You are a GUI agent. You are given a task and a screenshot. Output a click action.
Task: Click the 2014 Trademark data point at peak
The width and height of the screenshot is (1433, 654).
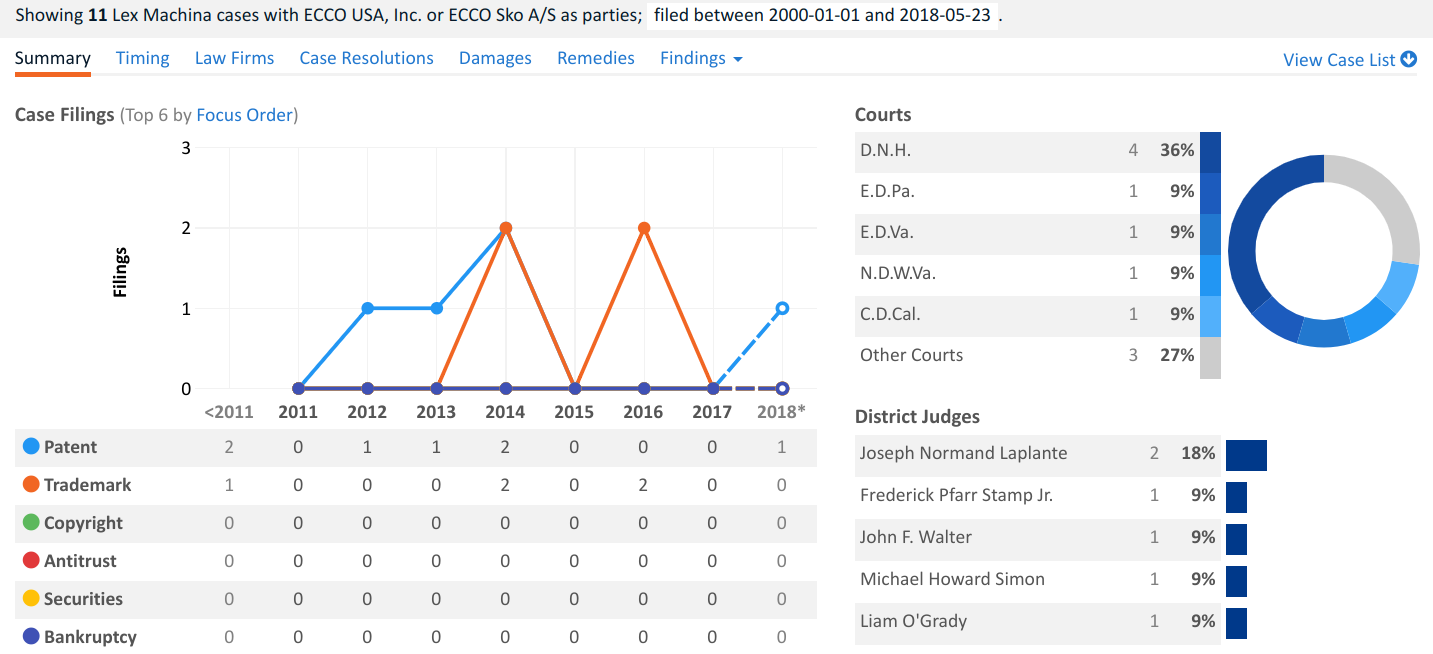[506, 228]
